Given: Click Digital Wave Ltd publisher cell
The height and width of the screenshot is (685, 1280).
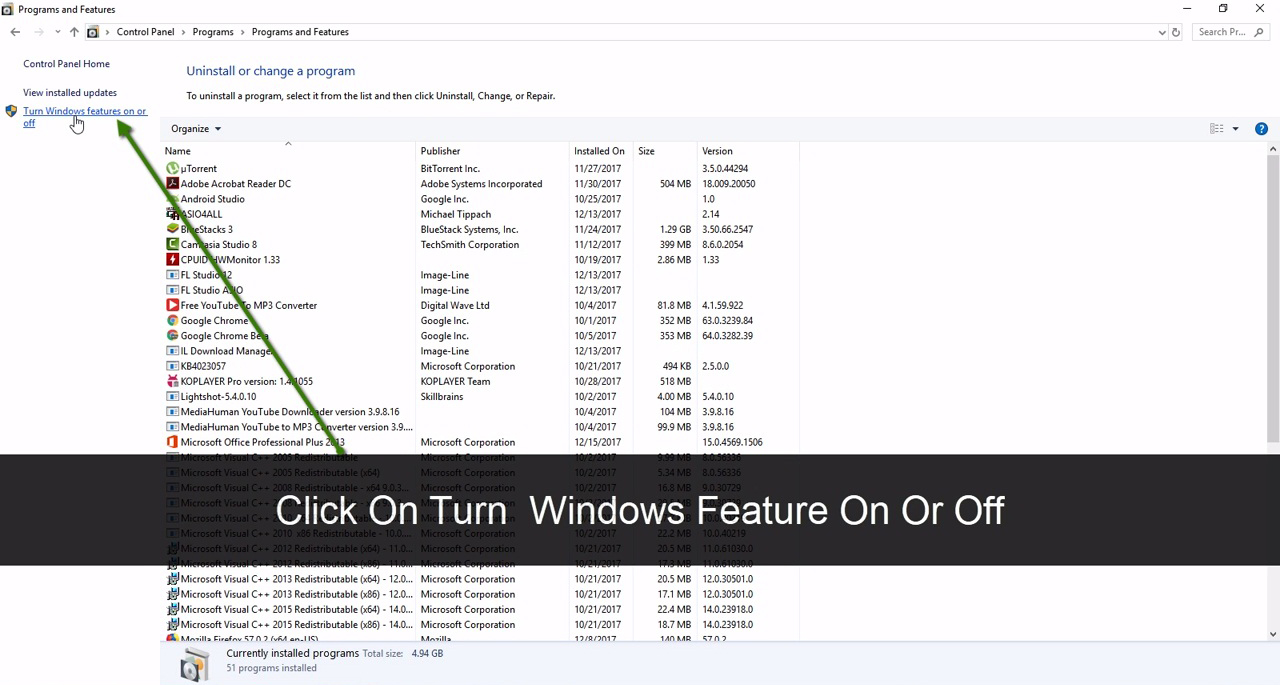Looking at the screenshot, I should pyautogui.click(x=455, y=306).
